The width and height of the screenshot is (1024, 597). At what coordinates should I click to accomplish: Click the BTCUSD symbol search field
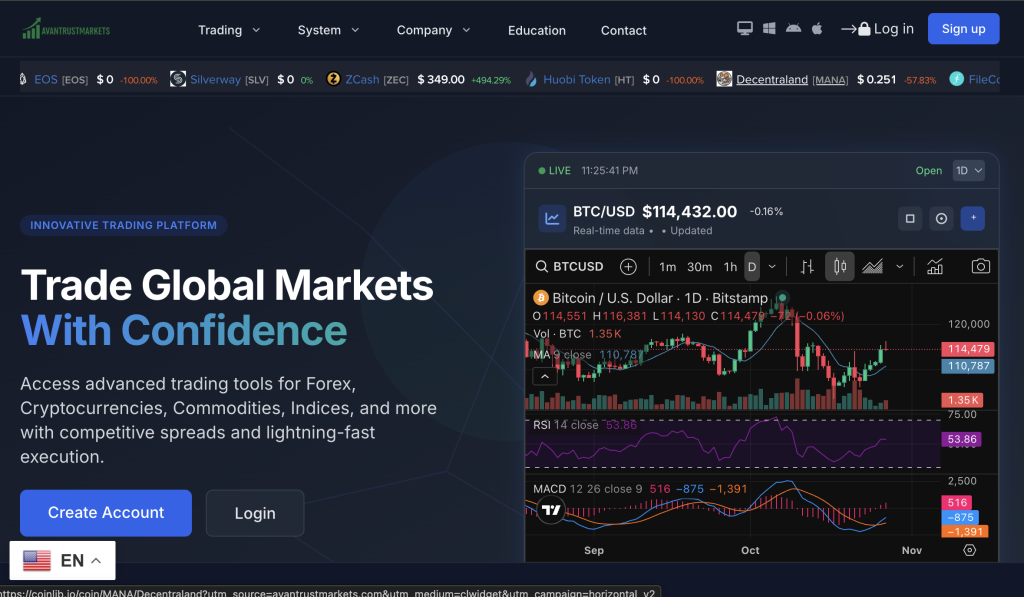570,266
